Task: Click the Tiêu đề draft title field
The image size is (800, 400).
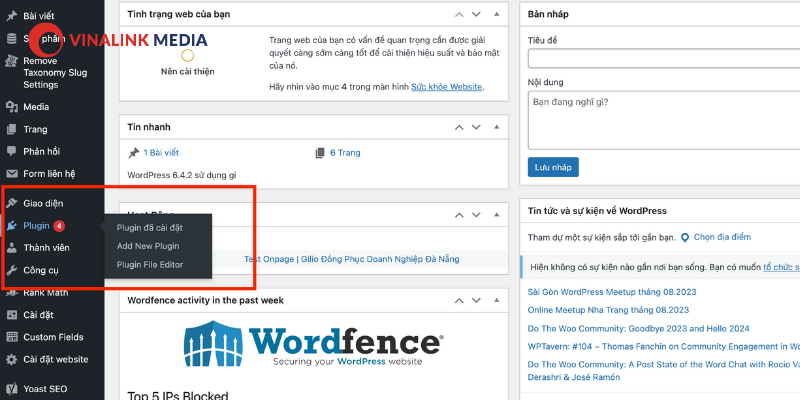Action: pos(664,58)
